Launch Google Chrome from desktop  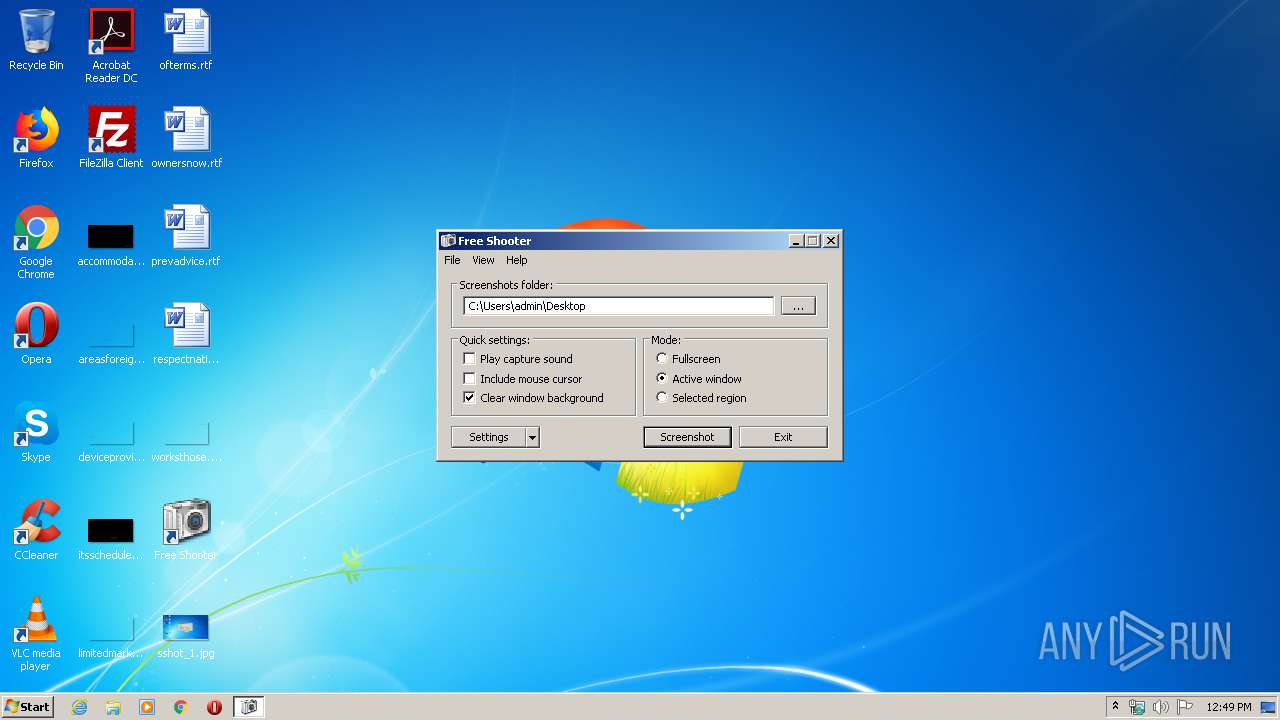click(x=36, y=242)
